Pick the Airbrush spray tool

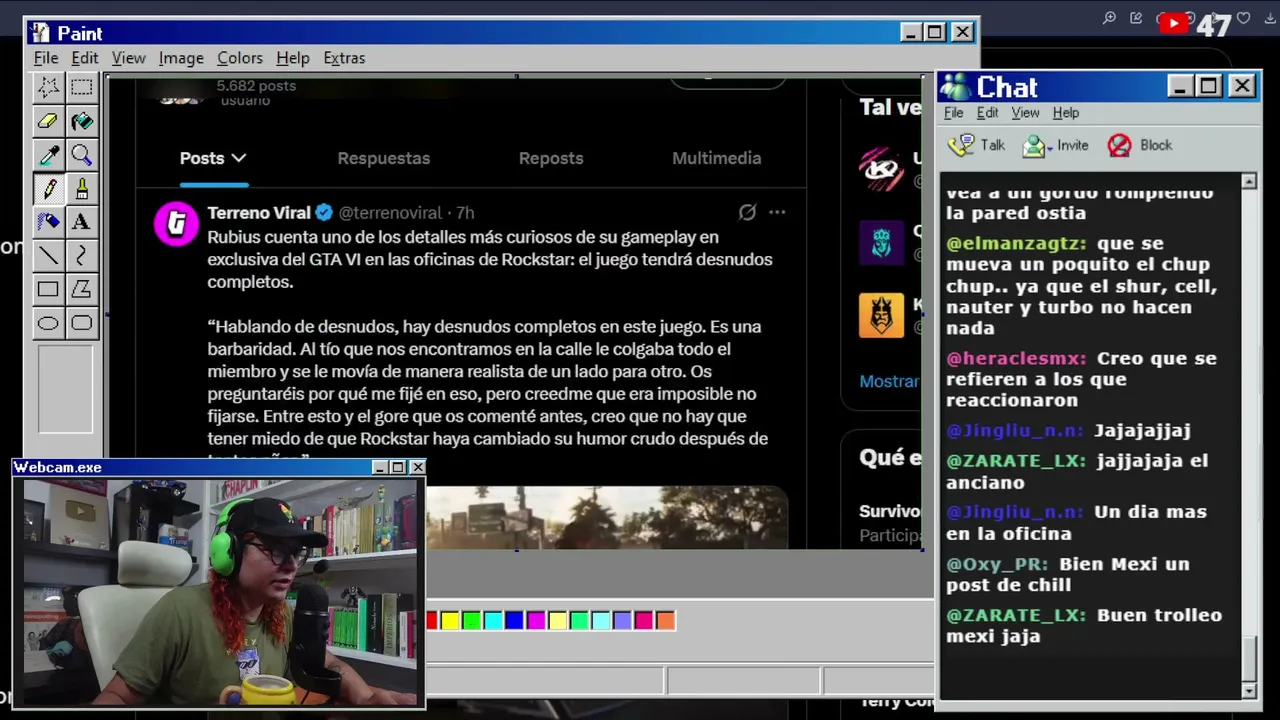(48, 222)
